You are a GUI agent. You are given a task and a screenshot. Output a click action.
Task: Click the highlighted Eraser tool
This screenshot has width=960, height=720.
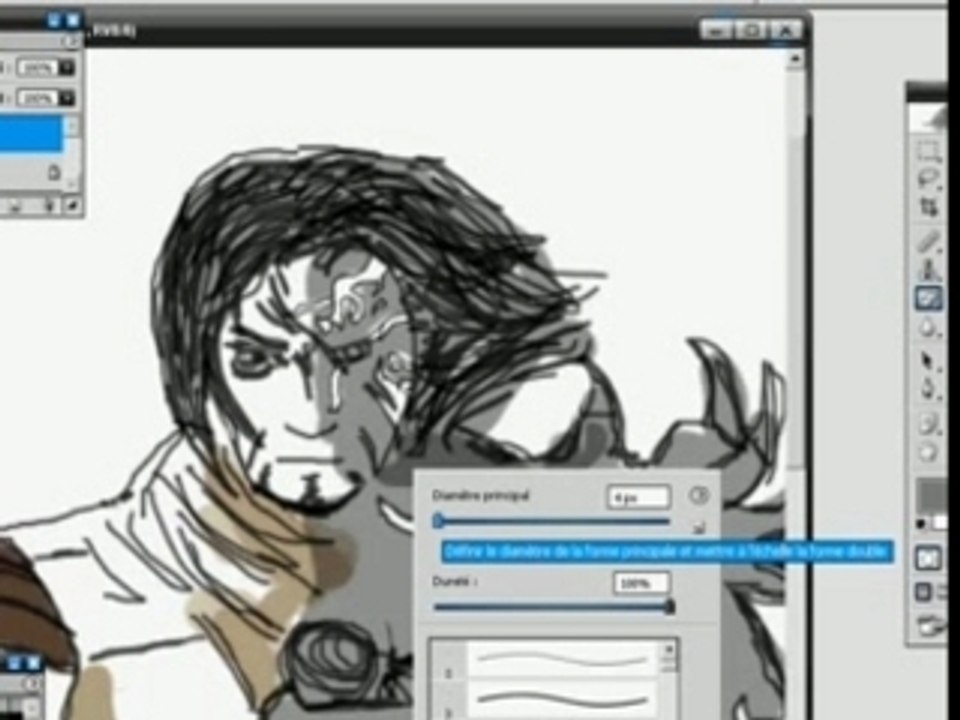click(929, 298)
